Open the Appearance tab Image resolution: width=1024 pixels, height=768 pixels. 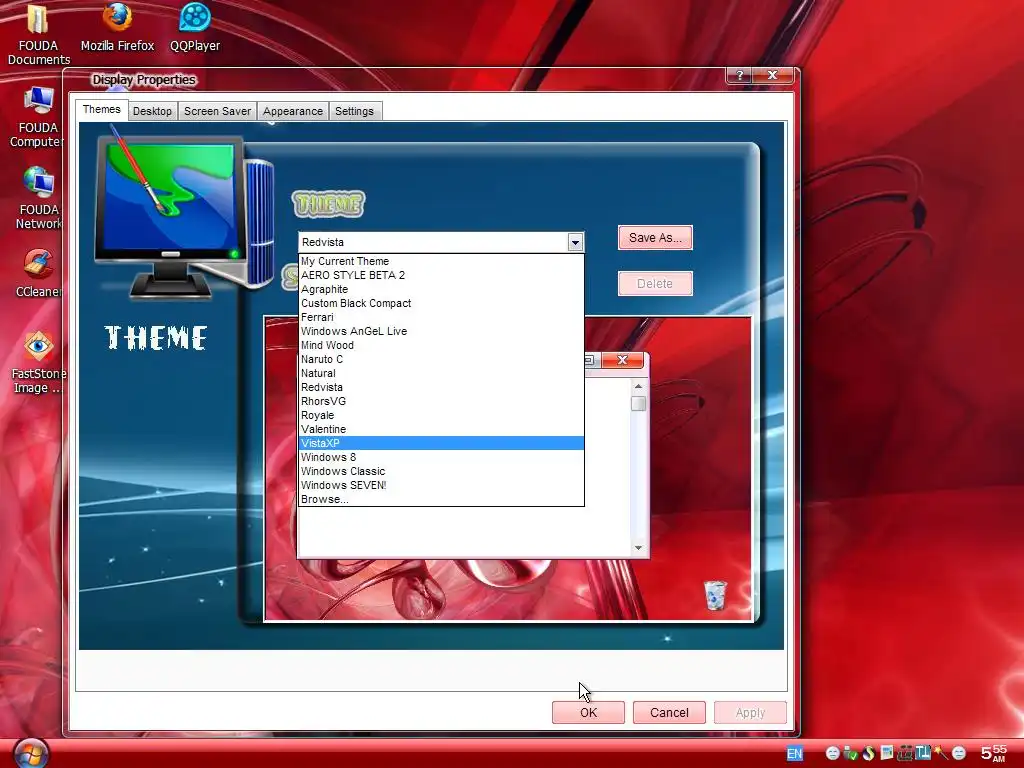tap(293, 111)
